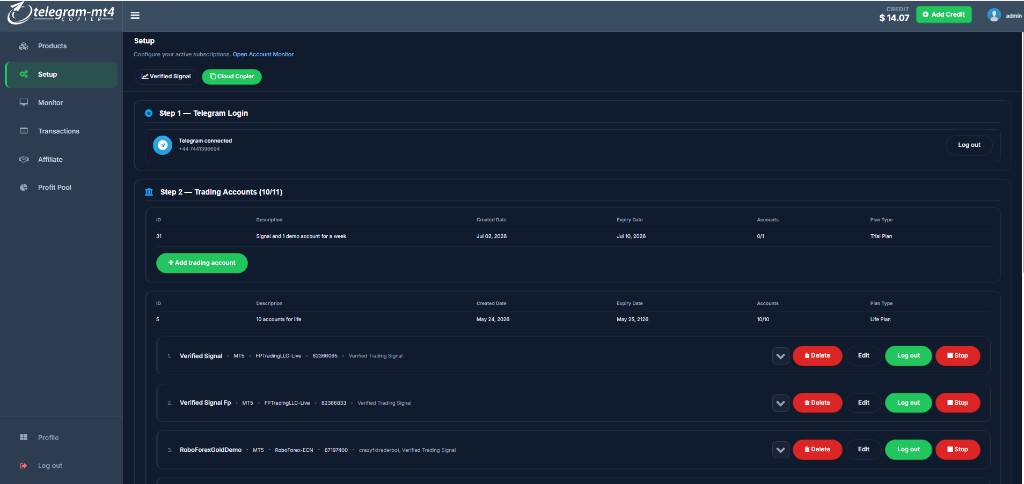Image resolution: width=1024 pixels, height=484 pixels.
Task: Click the "Step 1 — Telegram Login" heading
Action: [x=204, y=113]
